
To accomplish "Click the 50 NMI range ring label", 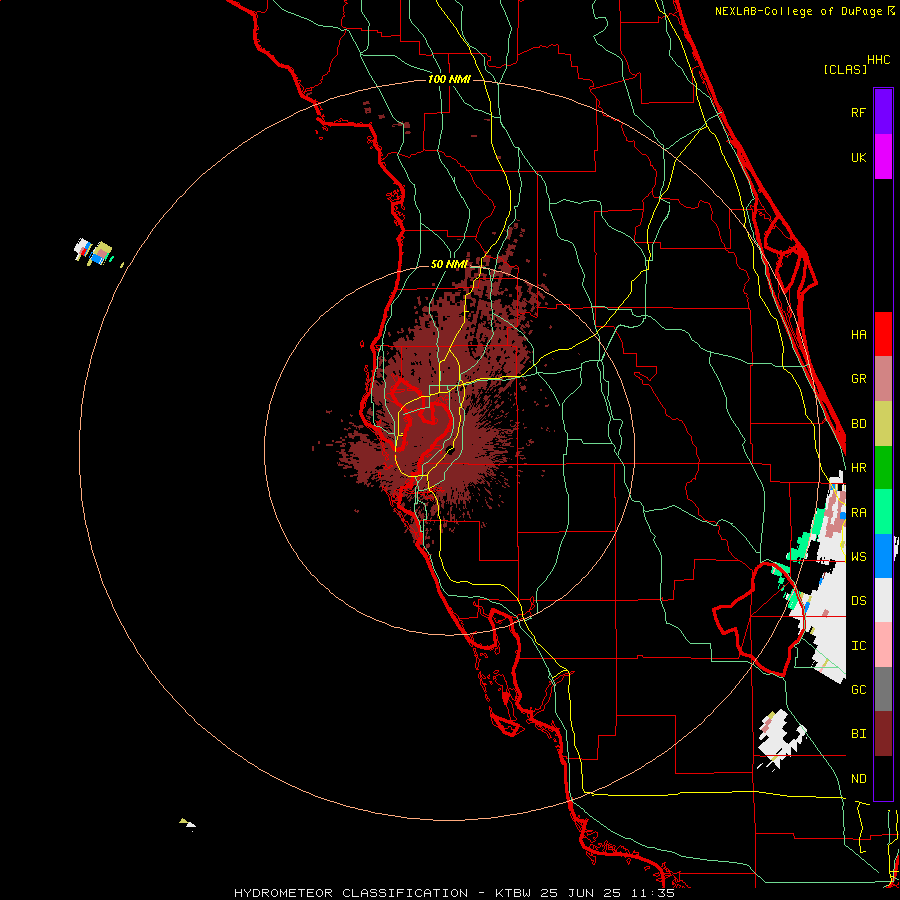I will click(449, 264).
